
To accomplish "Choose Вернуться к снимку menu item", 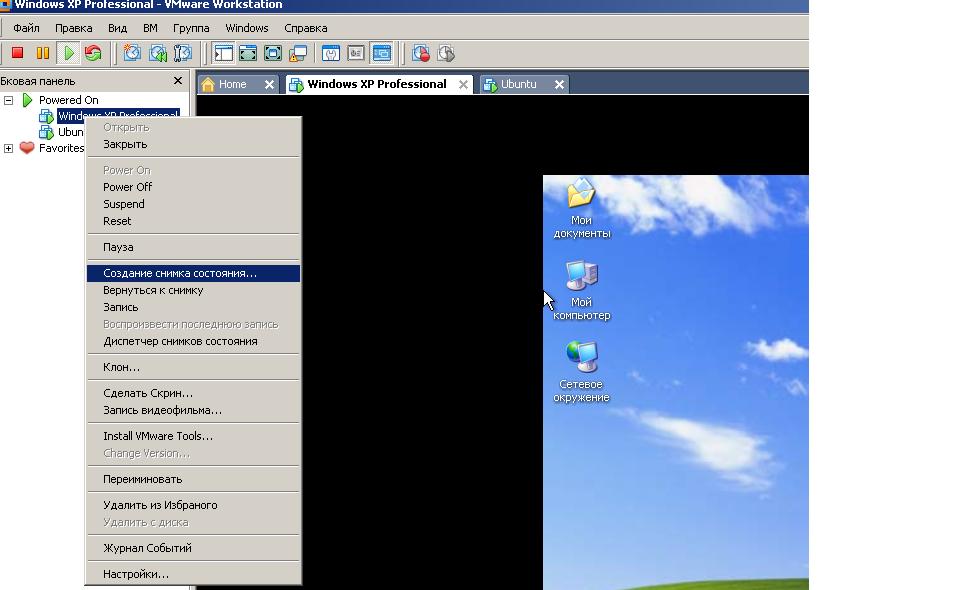I will [193, 290].
